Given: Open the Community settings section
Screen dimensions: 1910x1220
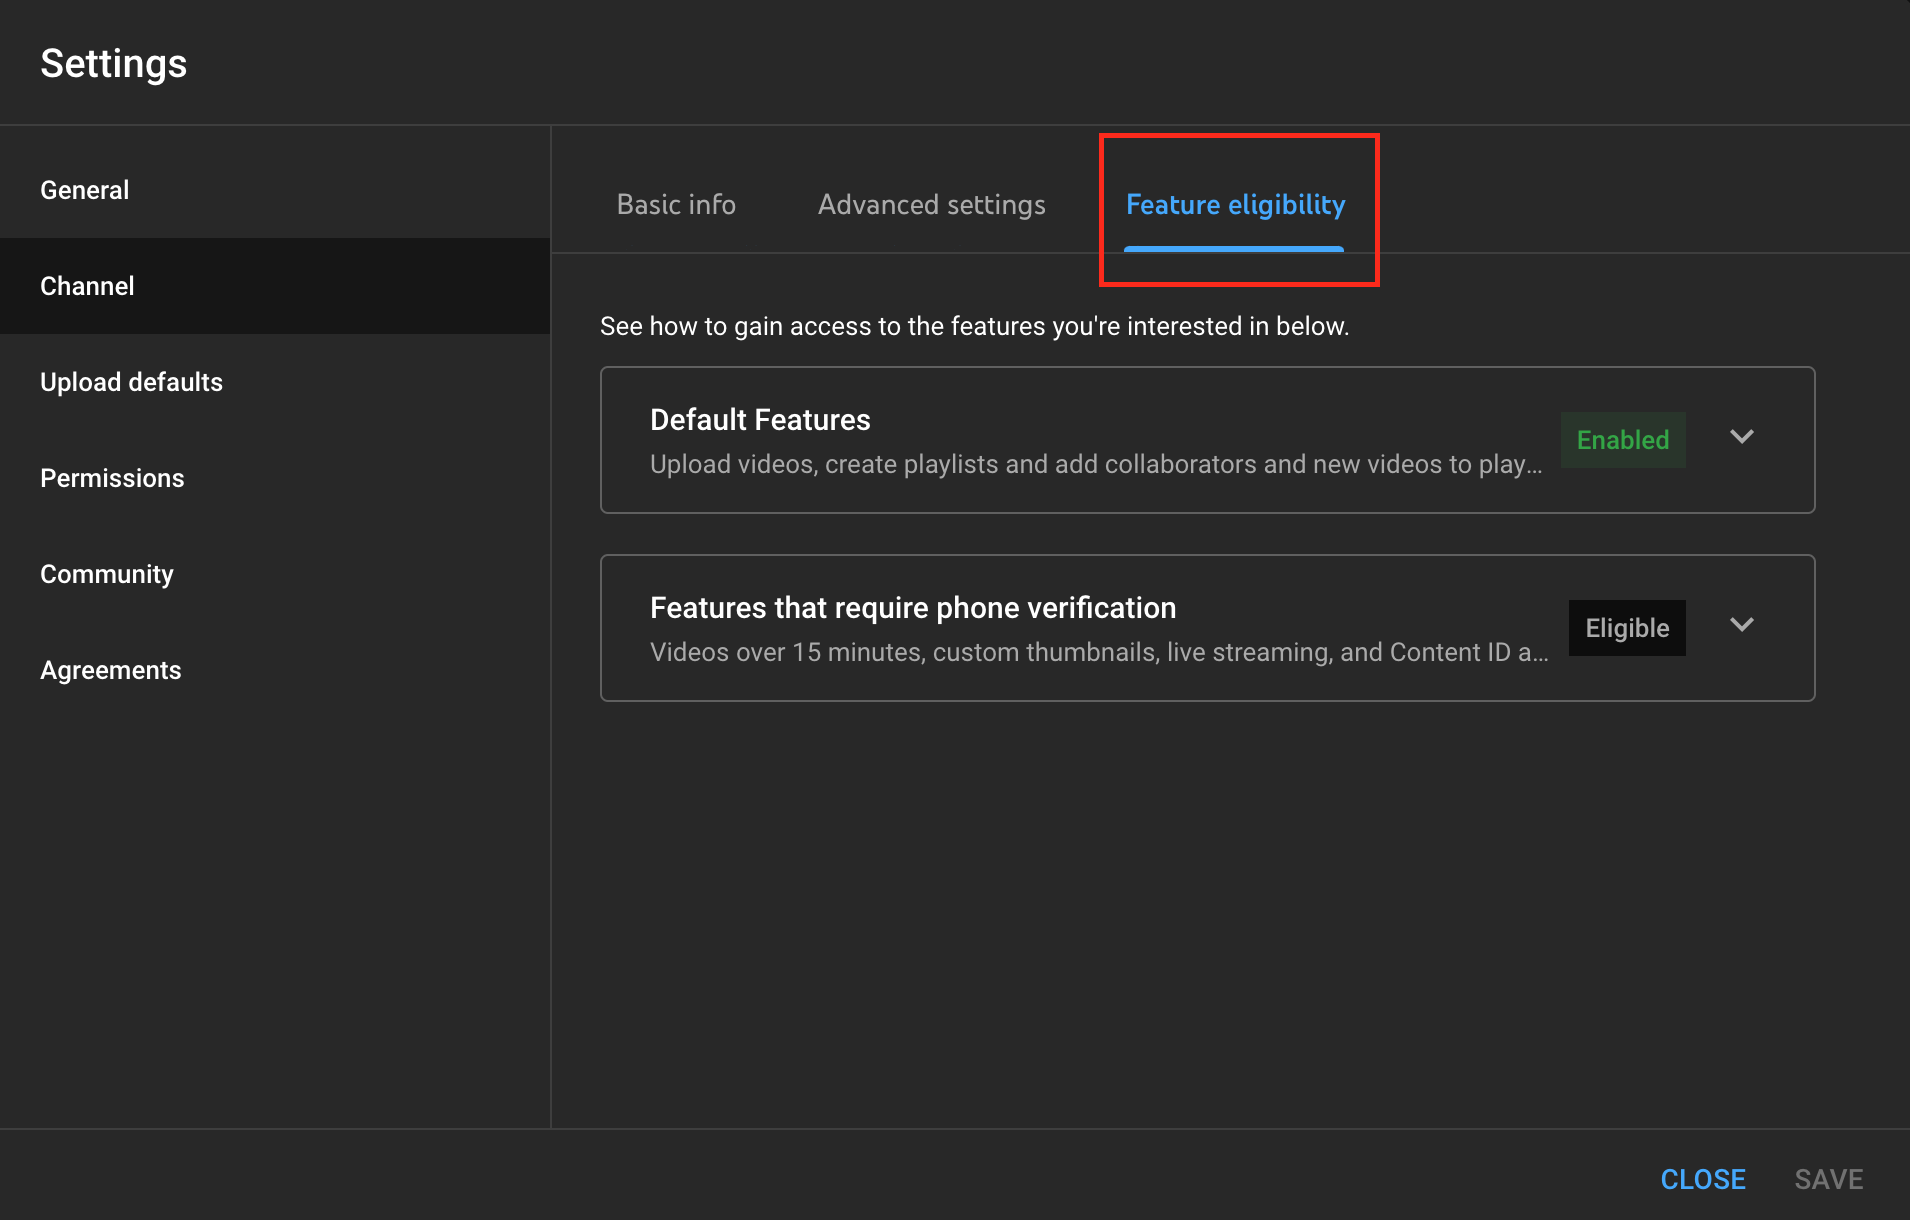Looking at the screenshot, I should tap(275, 574).
